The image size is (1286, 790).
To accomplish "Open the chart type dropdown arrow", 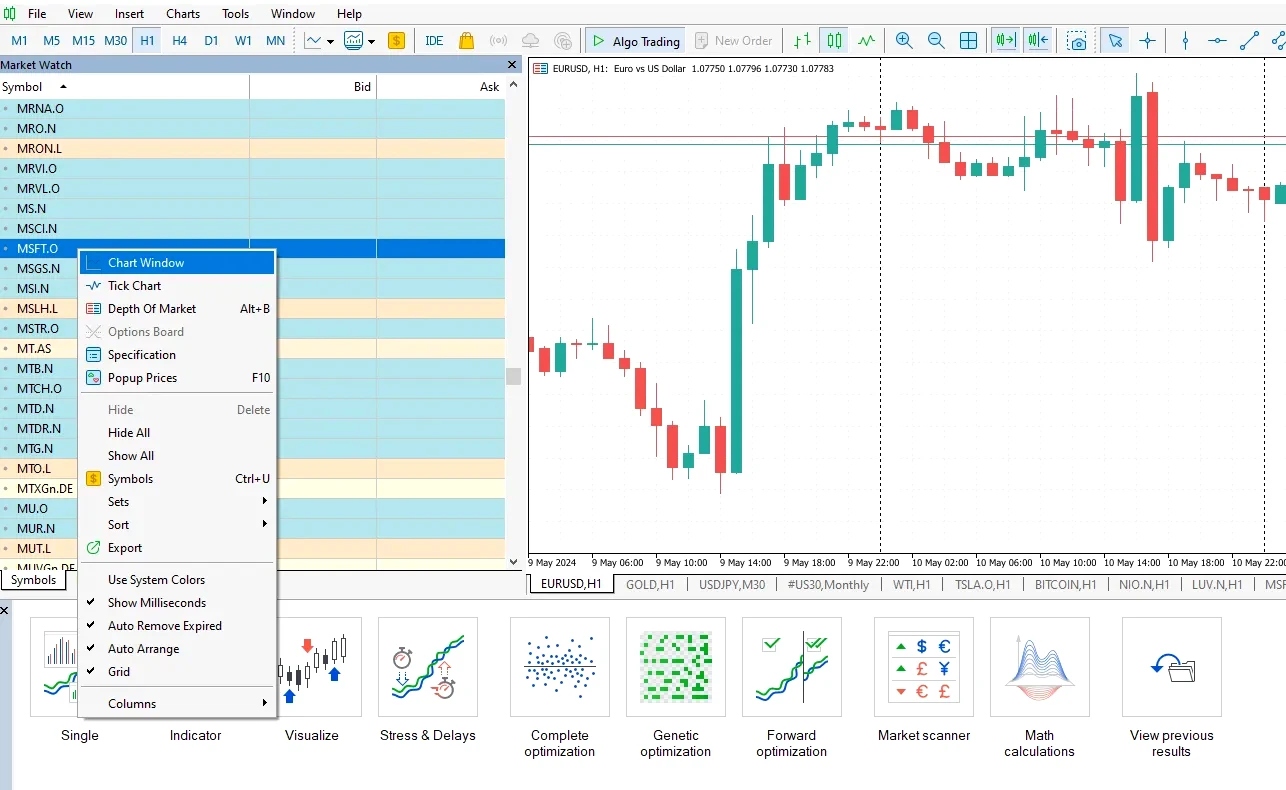I will [330, 42].
